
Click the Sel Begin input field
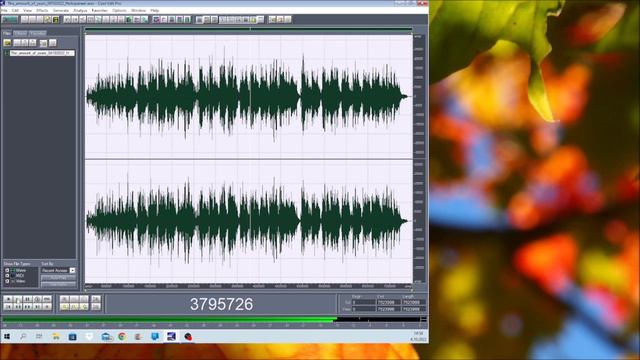click(x=363, y=302)
